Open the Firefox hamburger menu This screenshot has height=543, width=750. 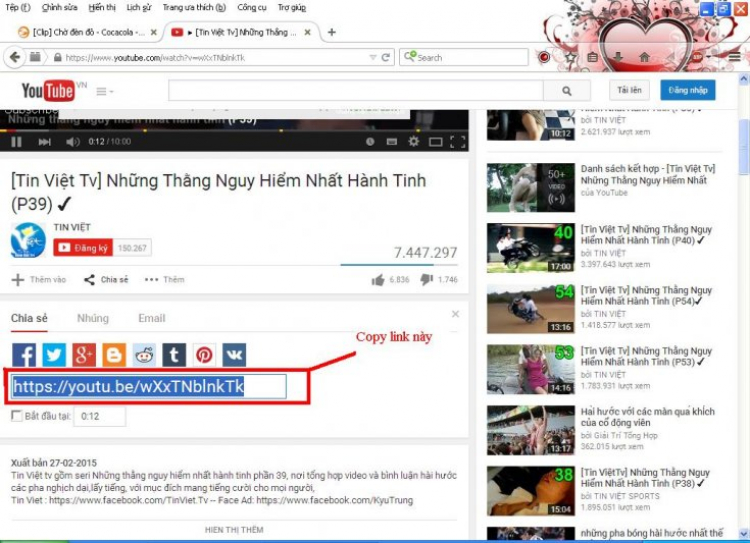735,57
